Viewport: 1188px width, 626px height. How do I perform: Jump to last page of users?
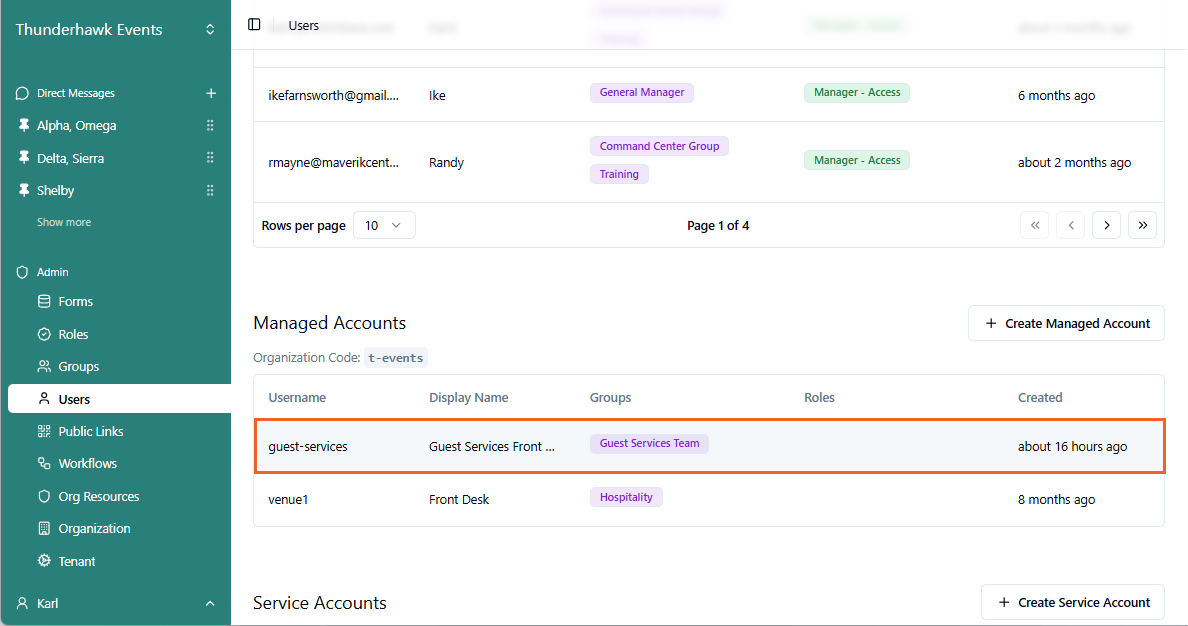point(1142,225)
